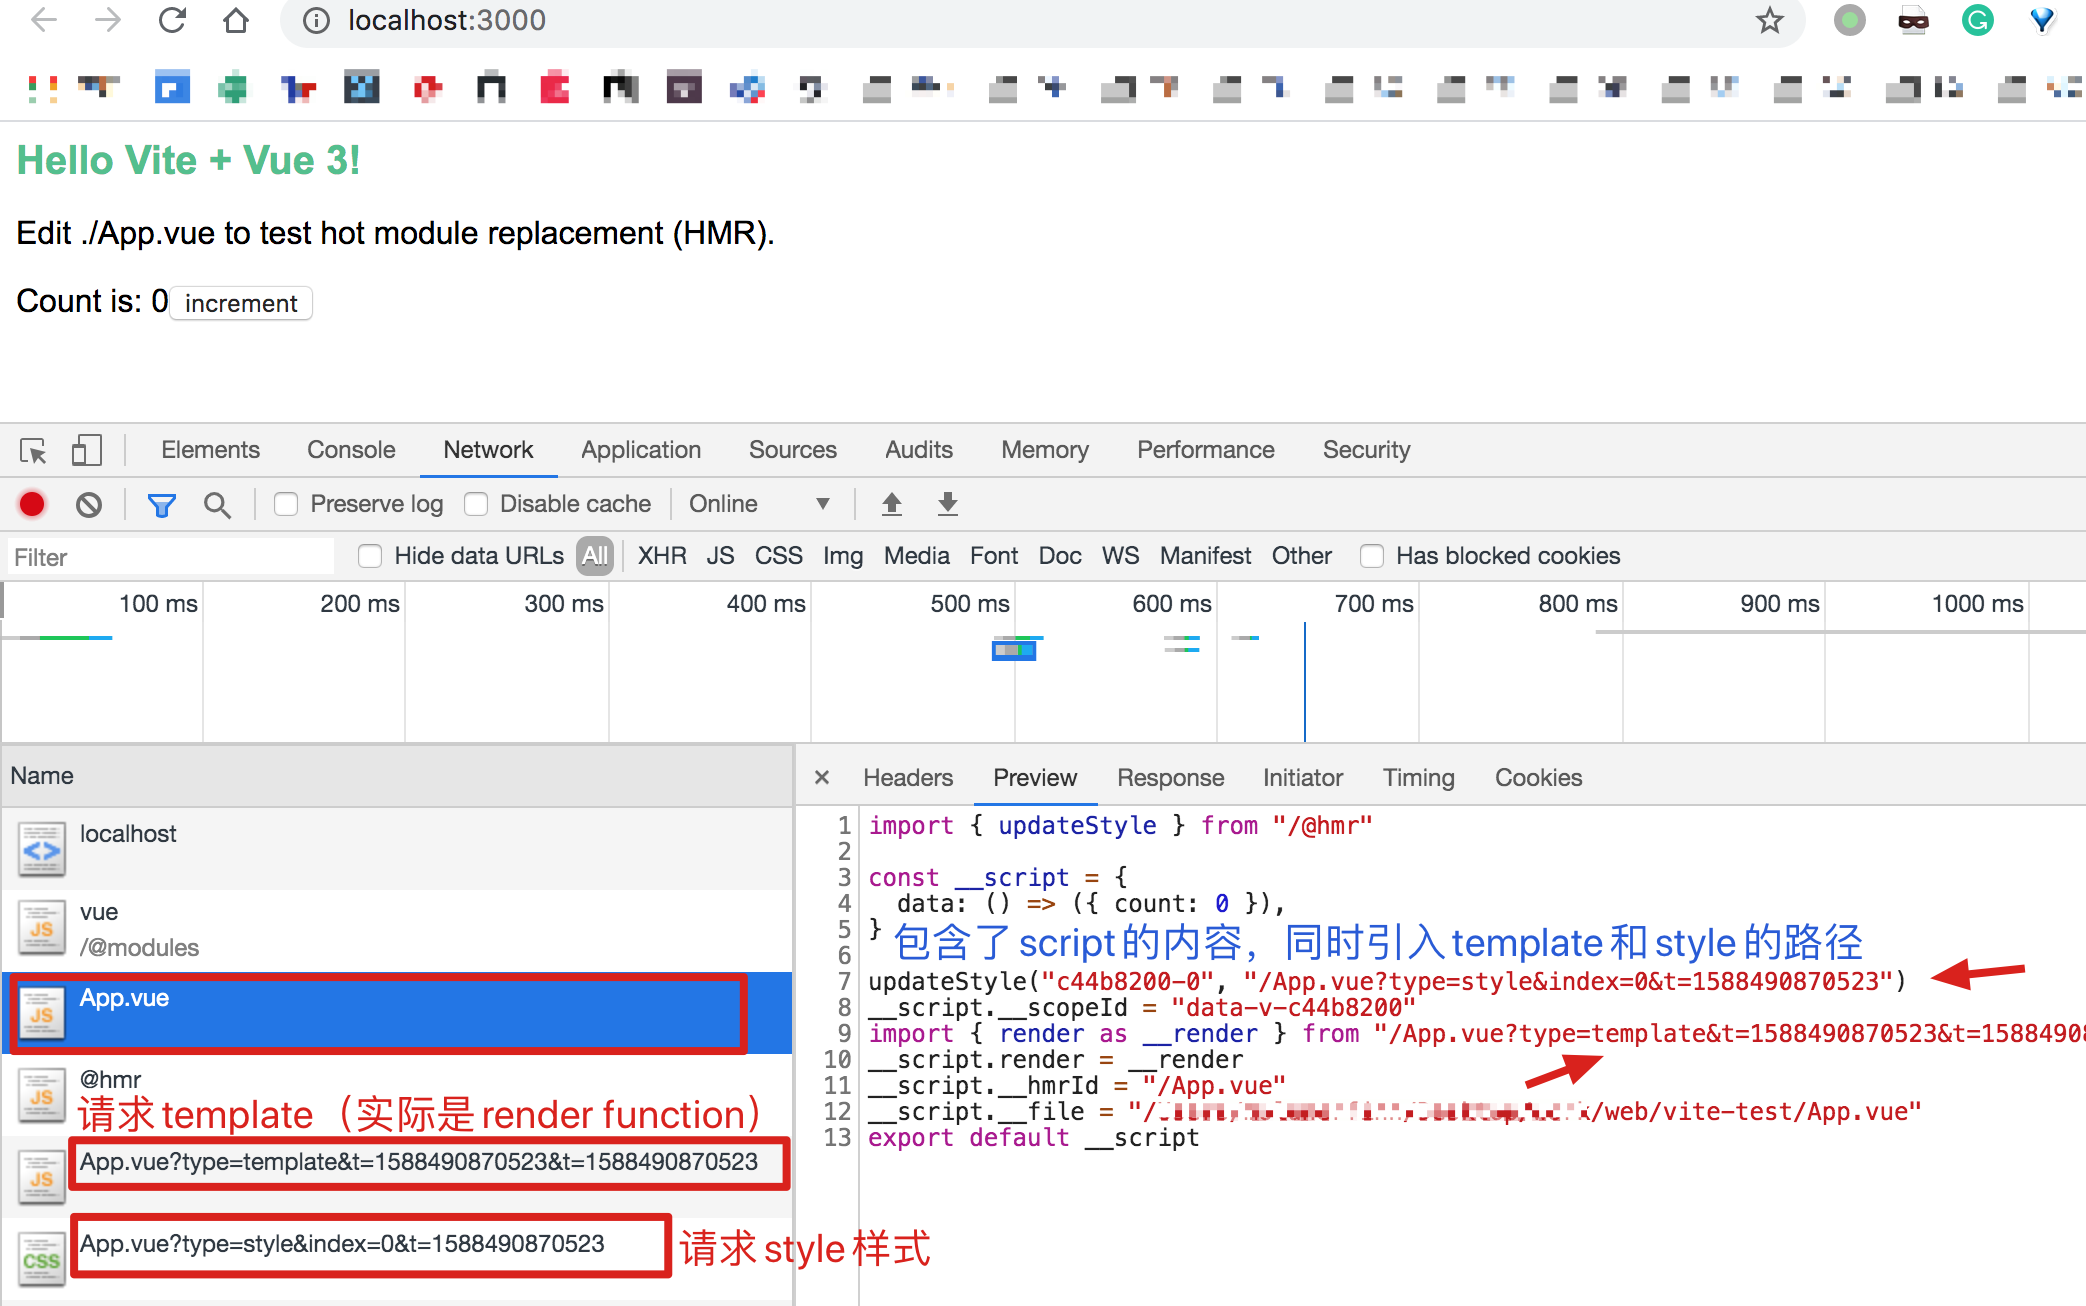This screenshot has width=2086, height=1306.
Task: Switch to the Console tab
Action: pyautogui.click(x=351, y=450)
